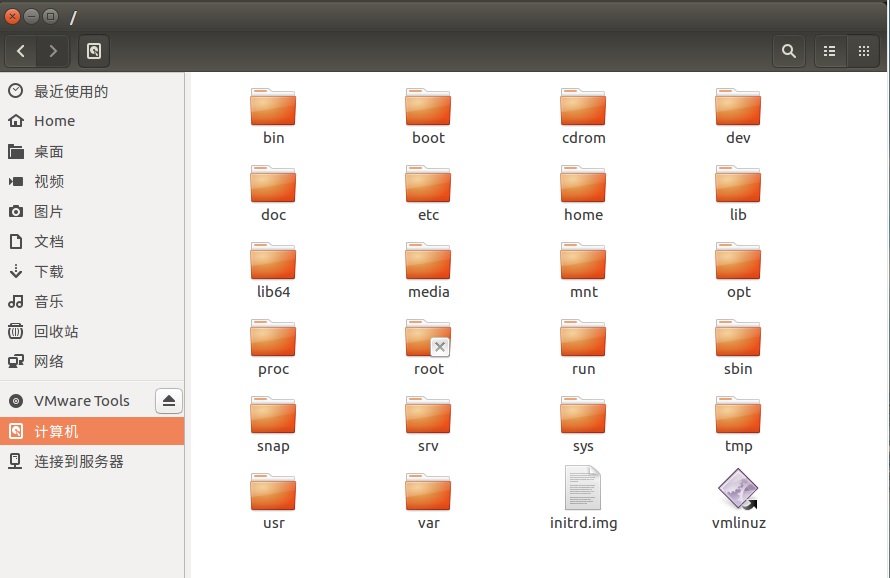Go back with the left arrow button

(21, 51)
